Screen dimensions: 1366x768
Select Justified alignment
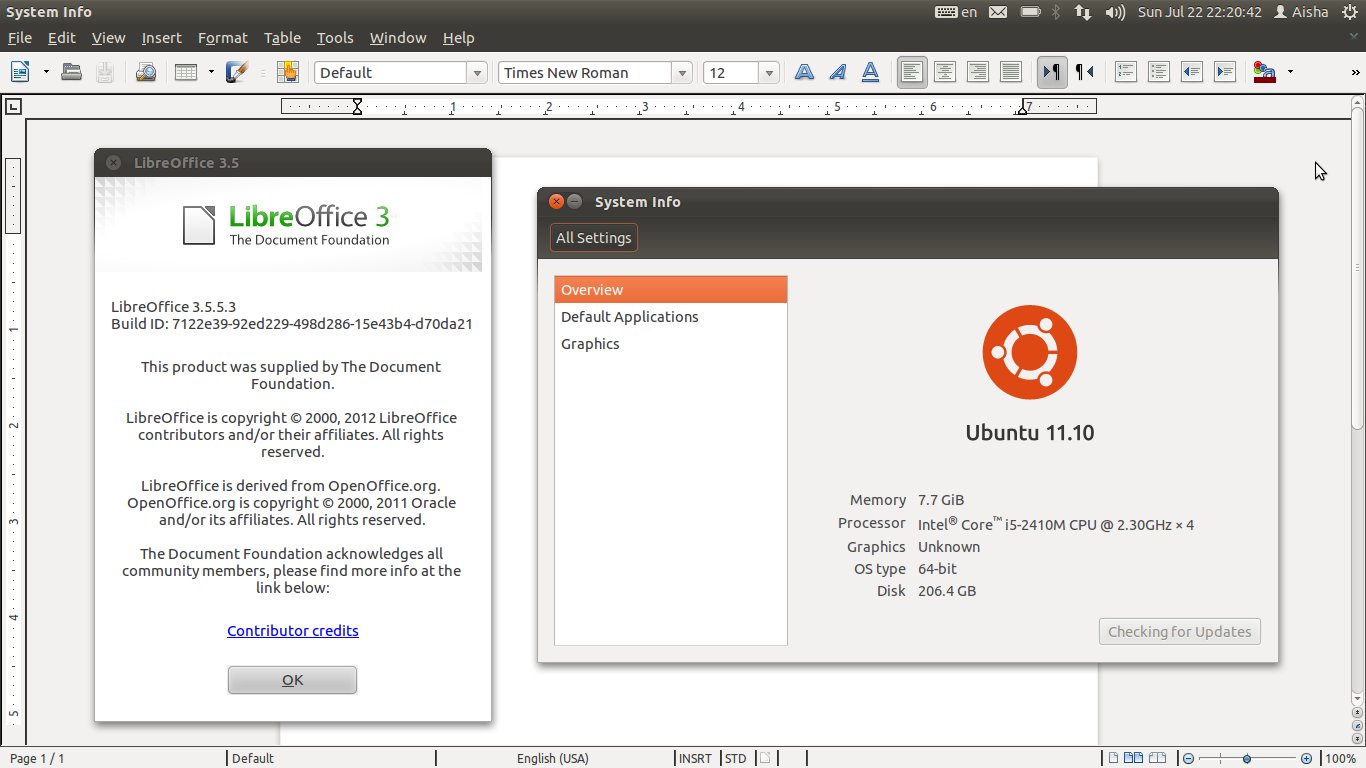pos(1011,72)
